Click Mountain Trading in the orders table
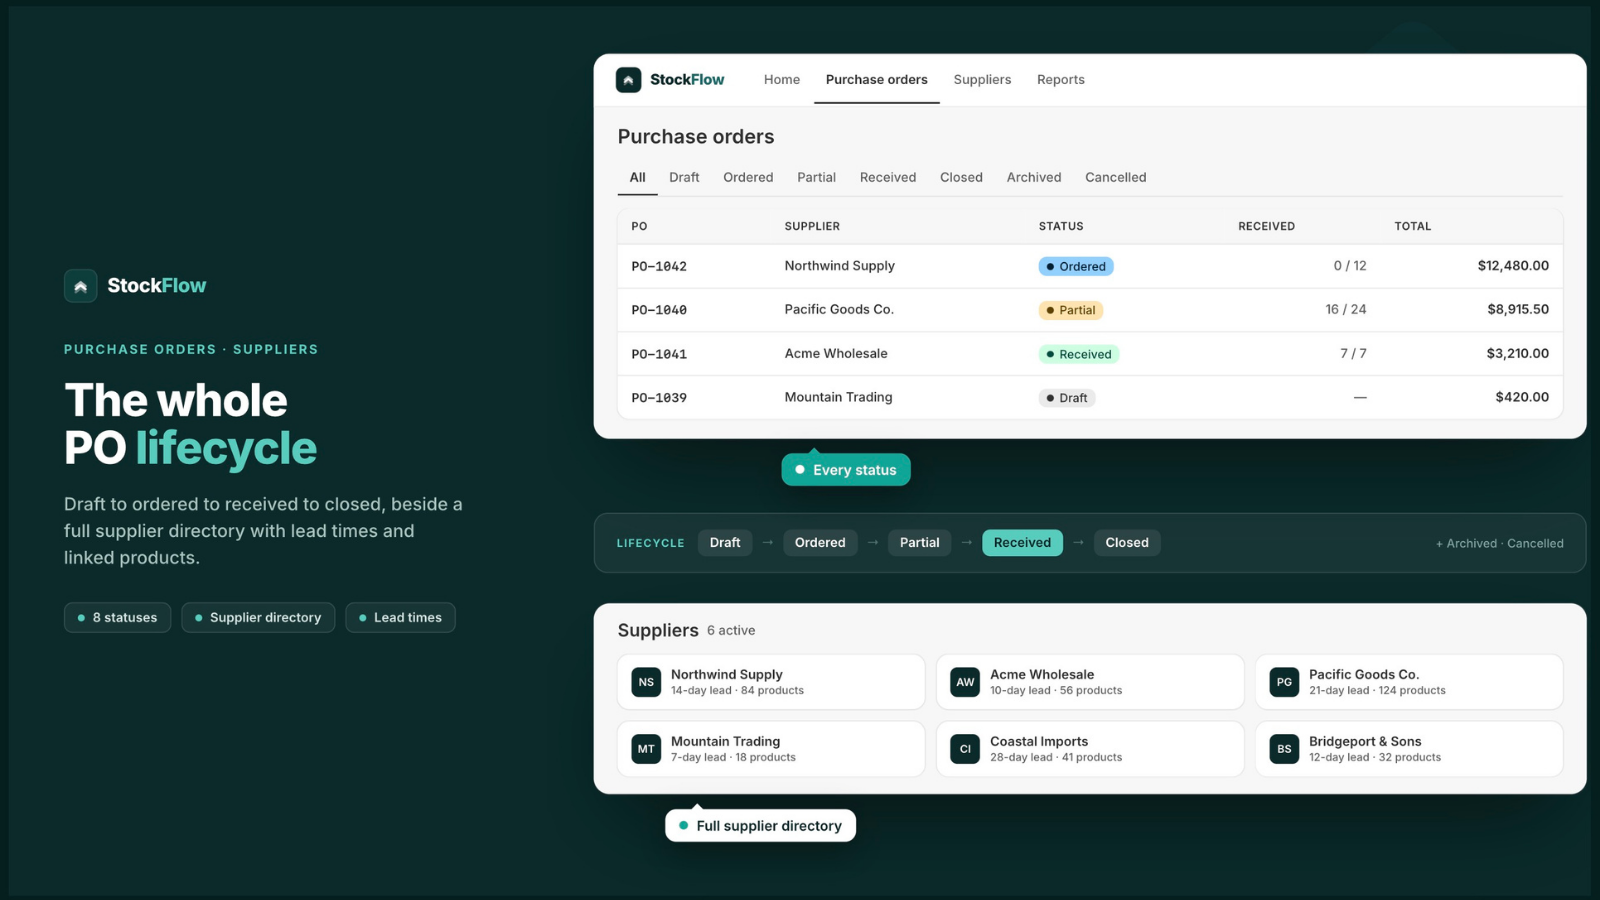 pyautogui.click(x=838, y=397)
